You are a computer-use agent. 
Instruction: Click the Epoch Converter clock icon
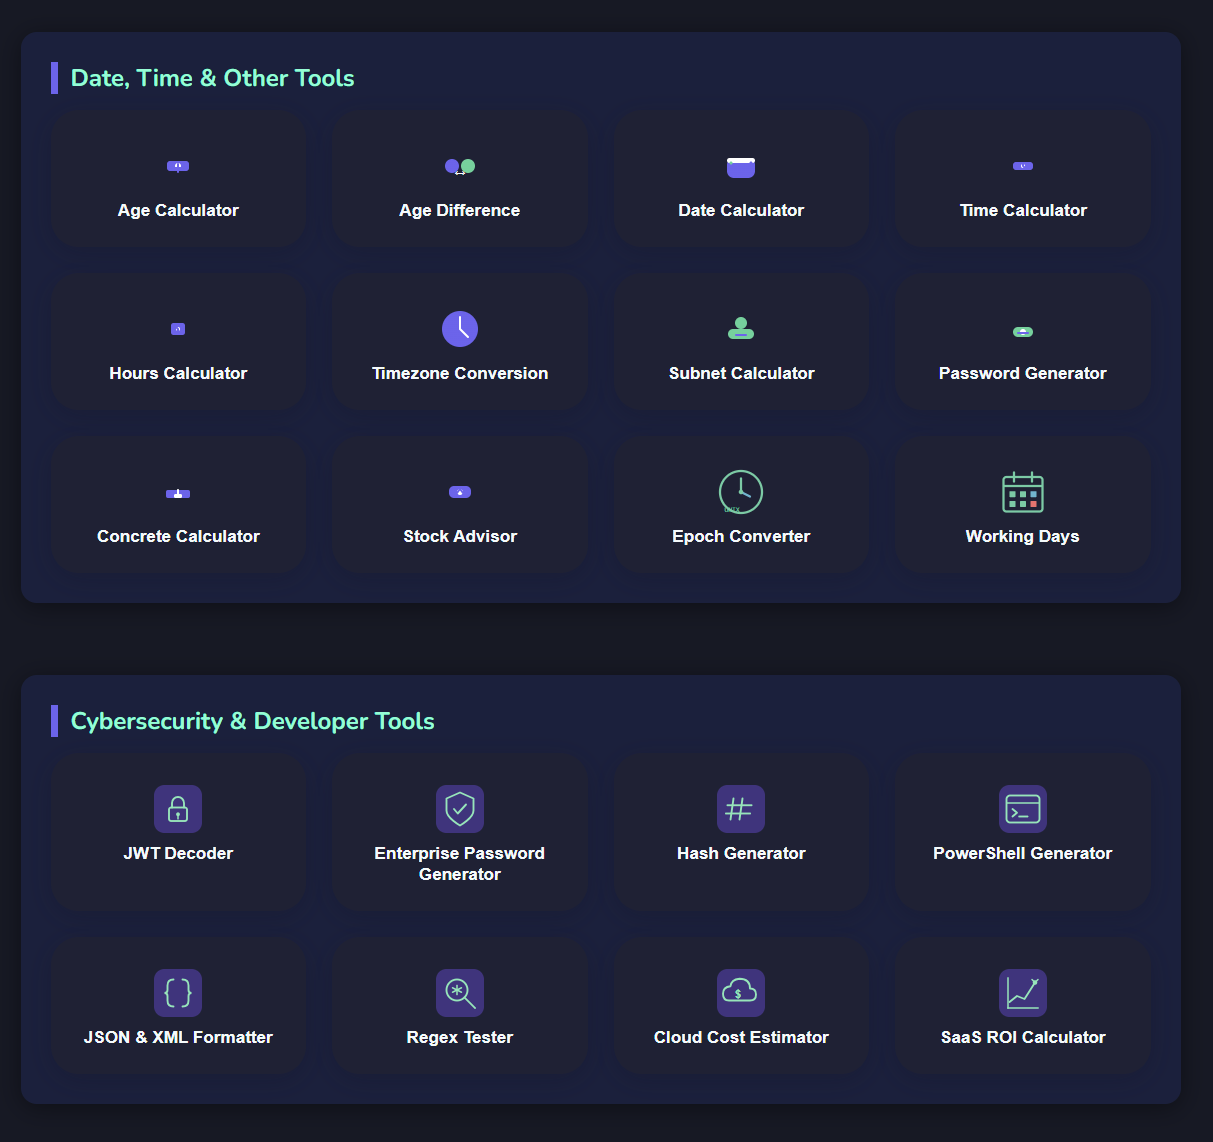(740, 492)
